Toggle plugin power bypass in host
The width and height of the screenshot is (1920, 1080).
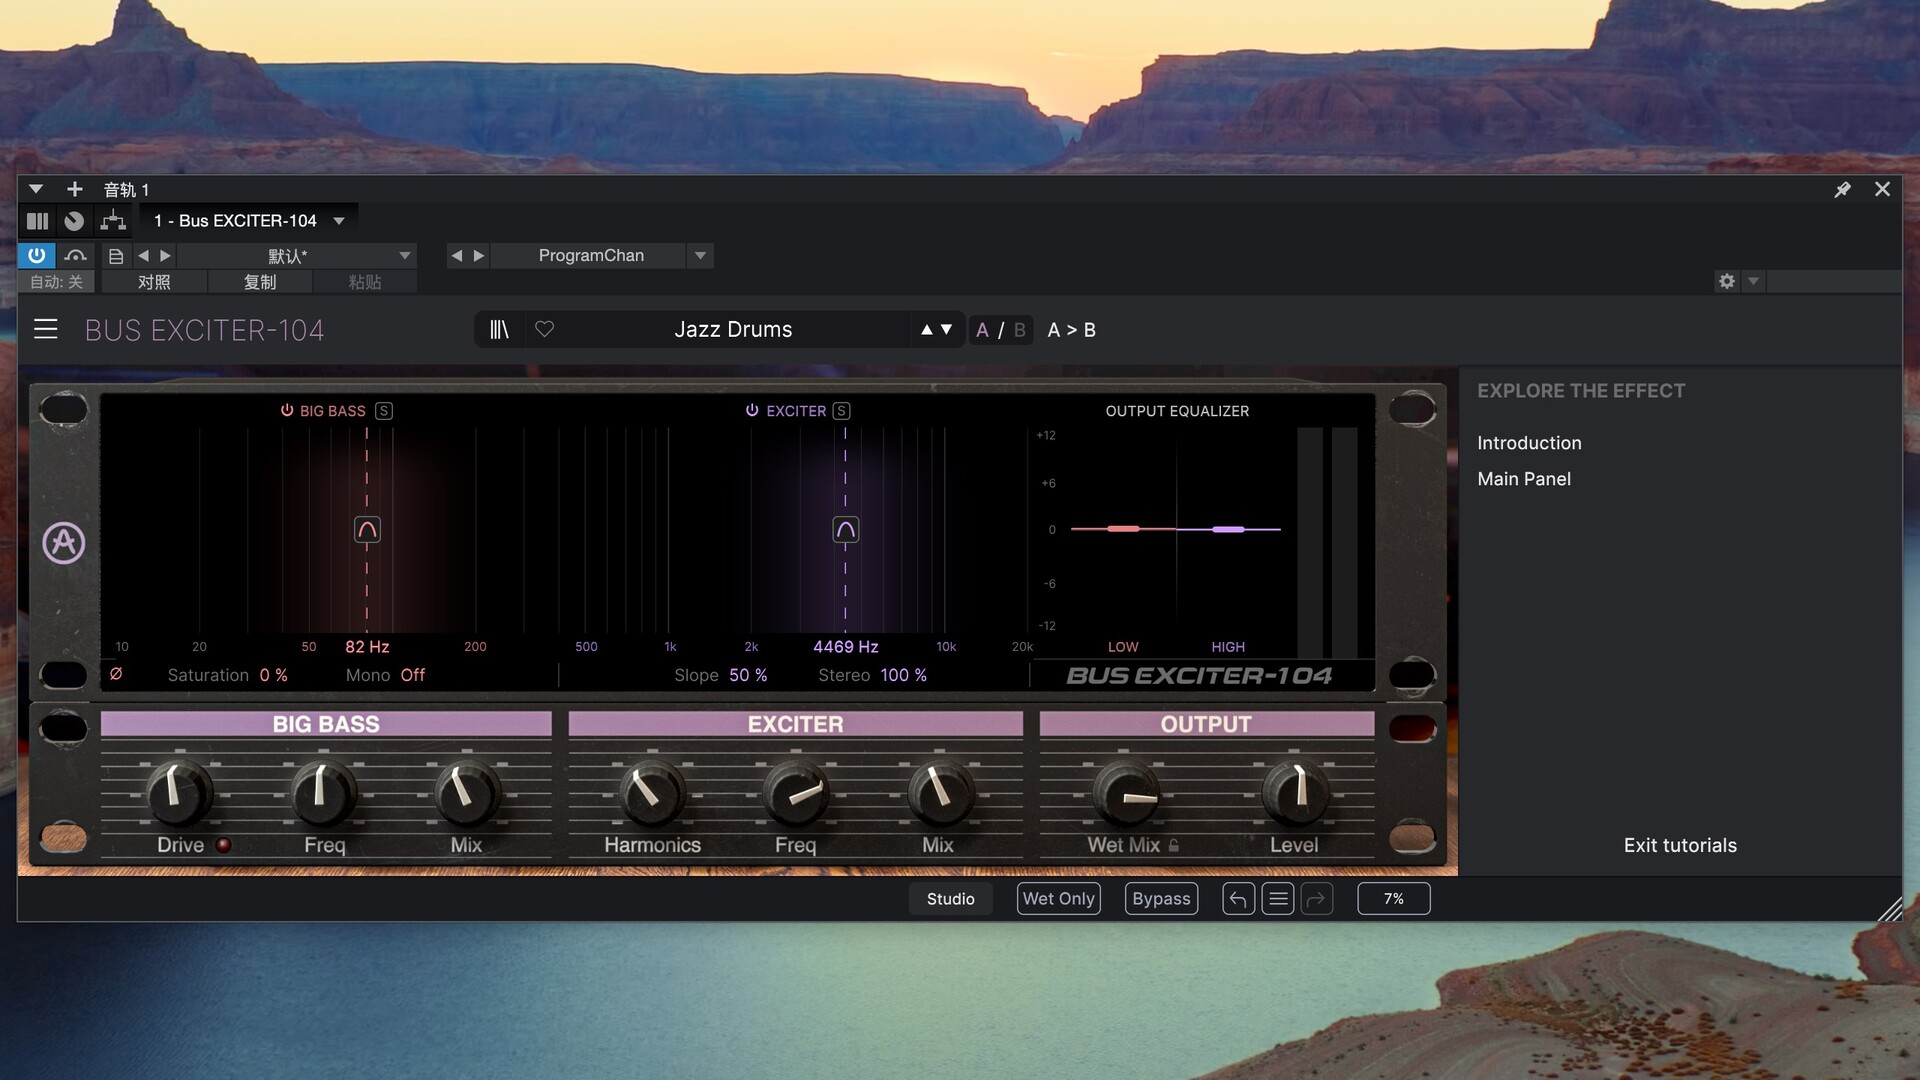(x=37, y=255)
